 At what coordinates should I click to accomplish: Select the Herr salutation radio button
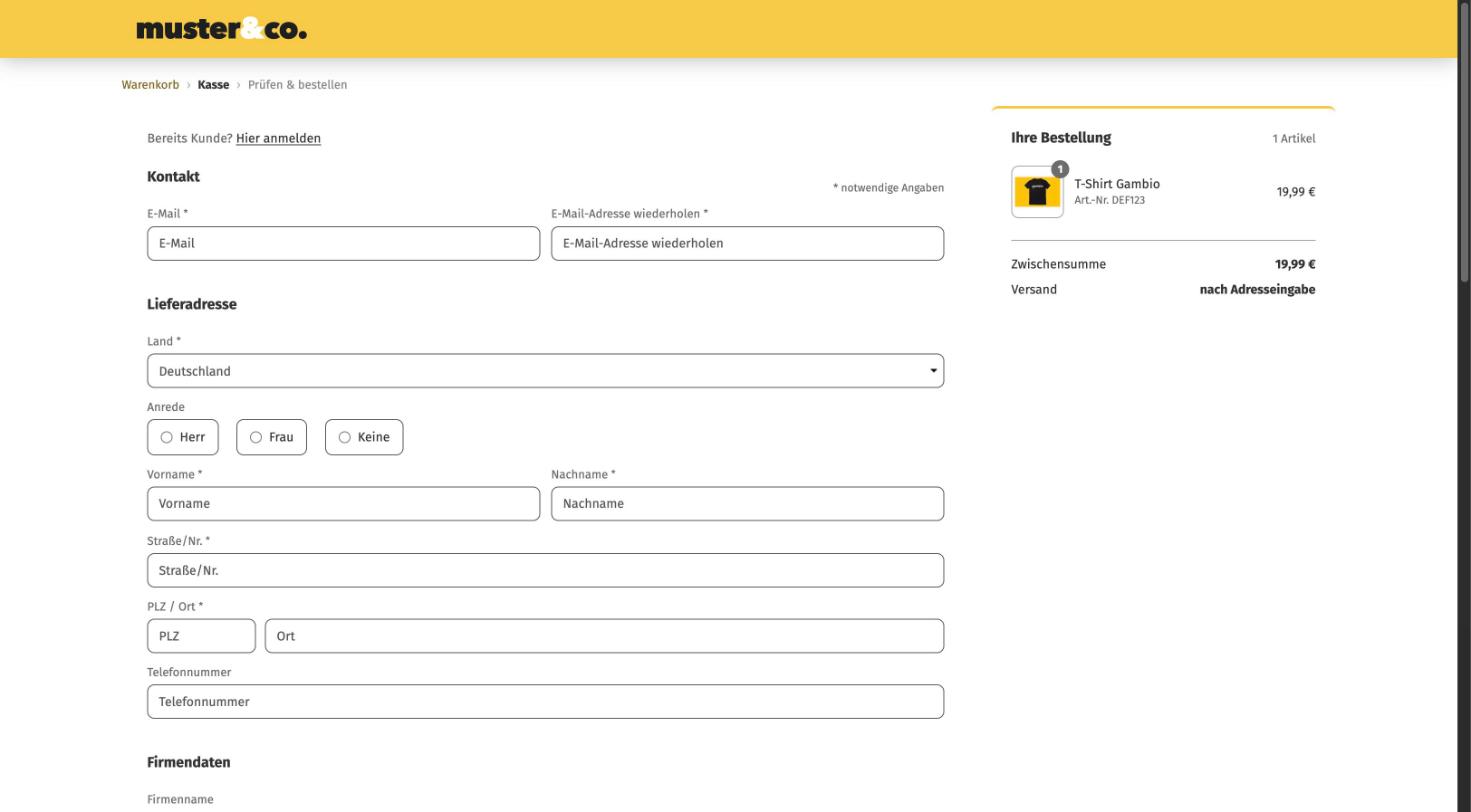(167, 437)
